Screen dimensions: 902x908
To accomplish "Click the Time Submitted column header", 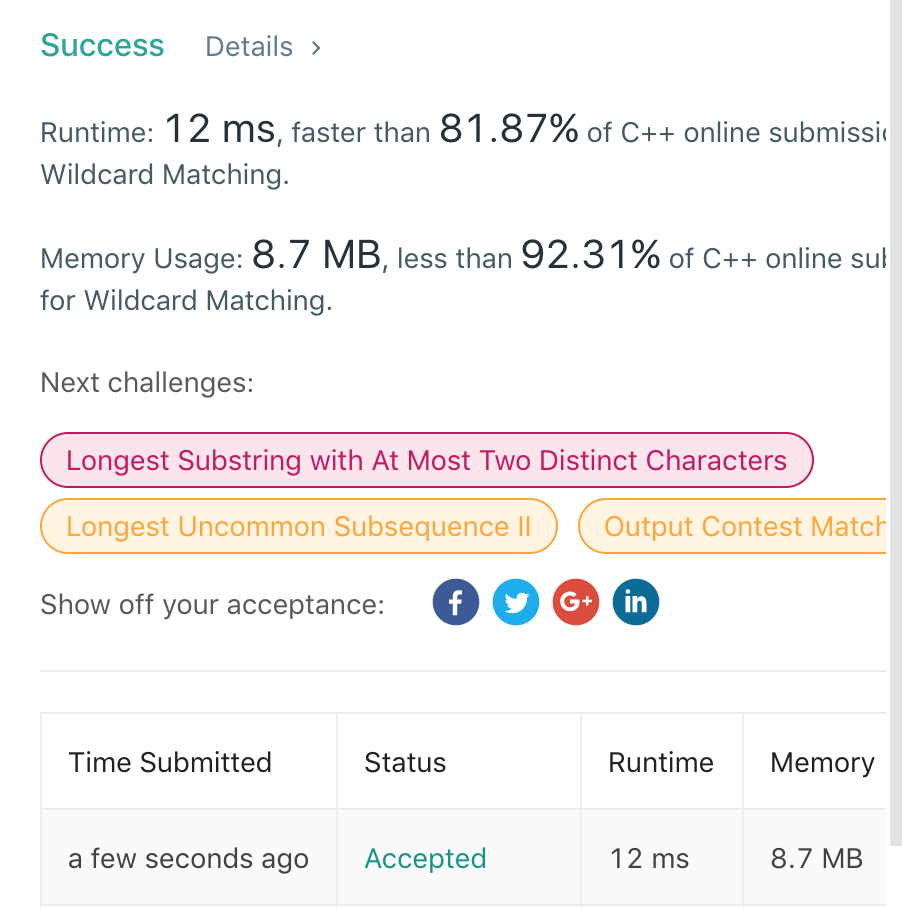I will pos(170,763).
